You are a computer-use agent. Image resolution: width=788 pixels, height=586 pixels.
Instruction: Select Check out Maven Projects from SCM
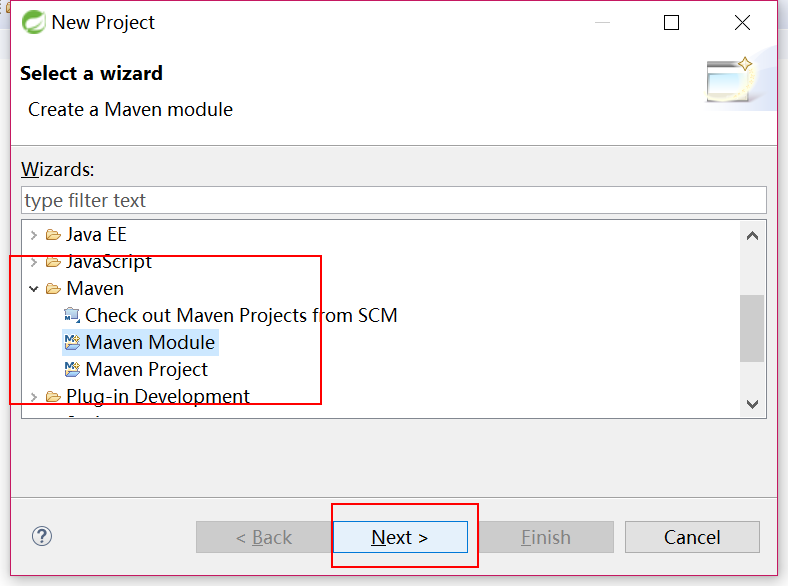coord(241,315)
